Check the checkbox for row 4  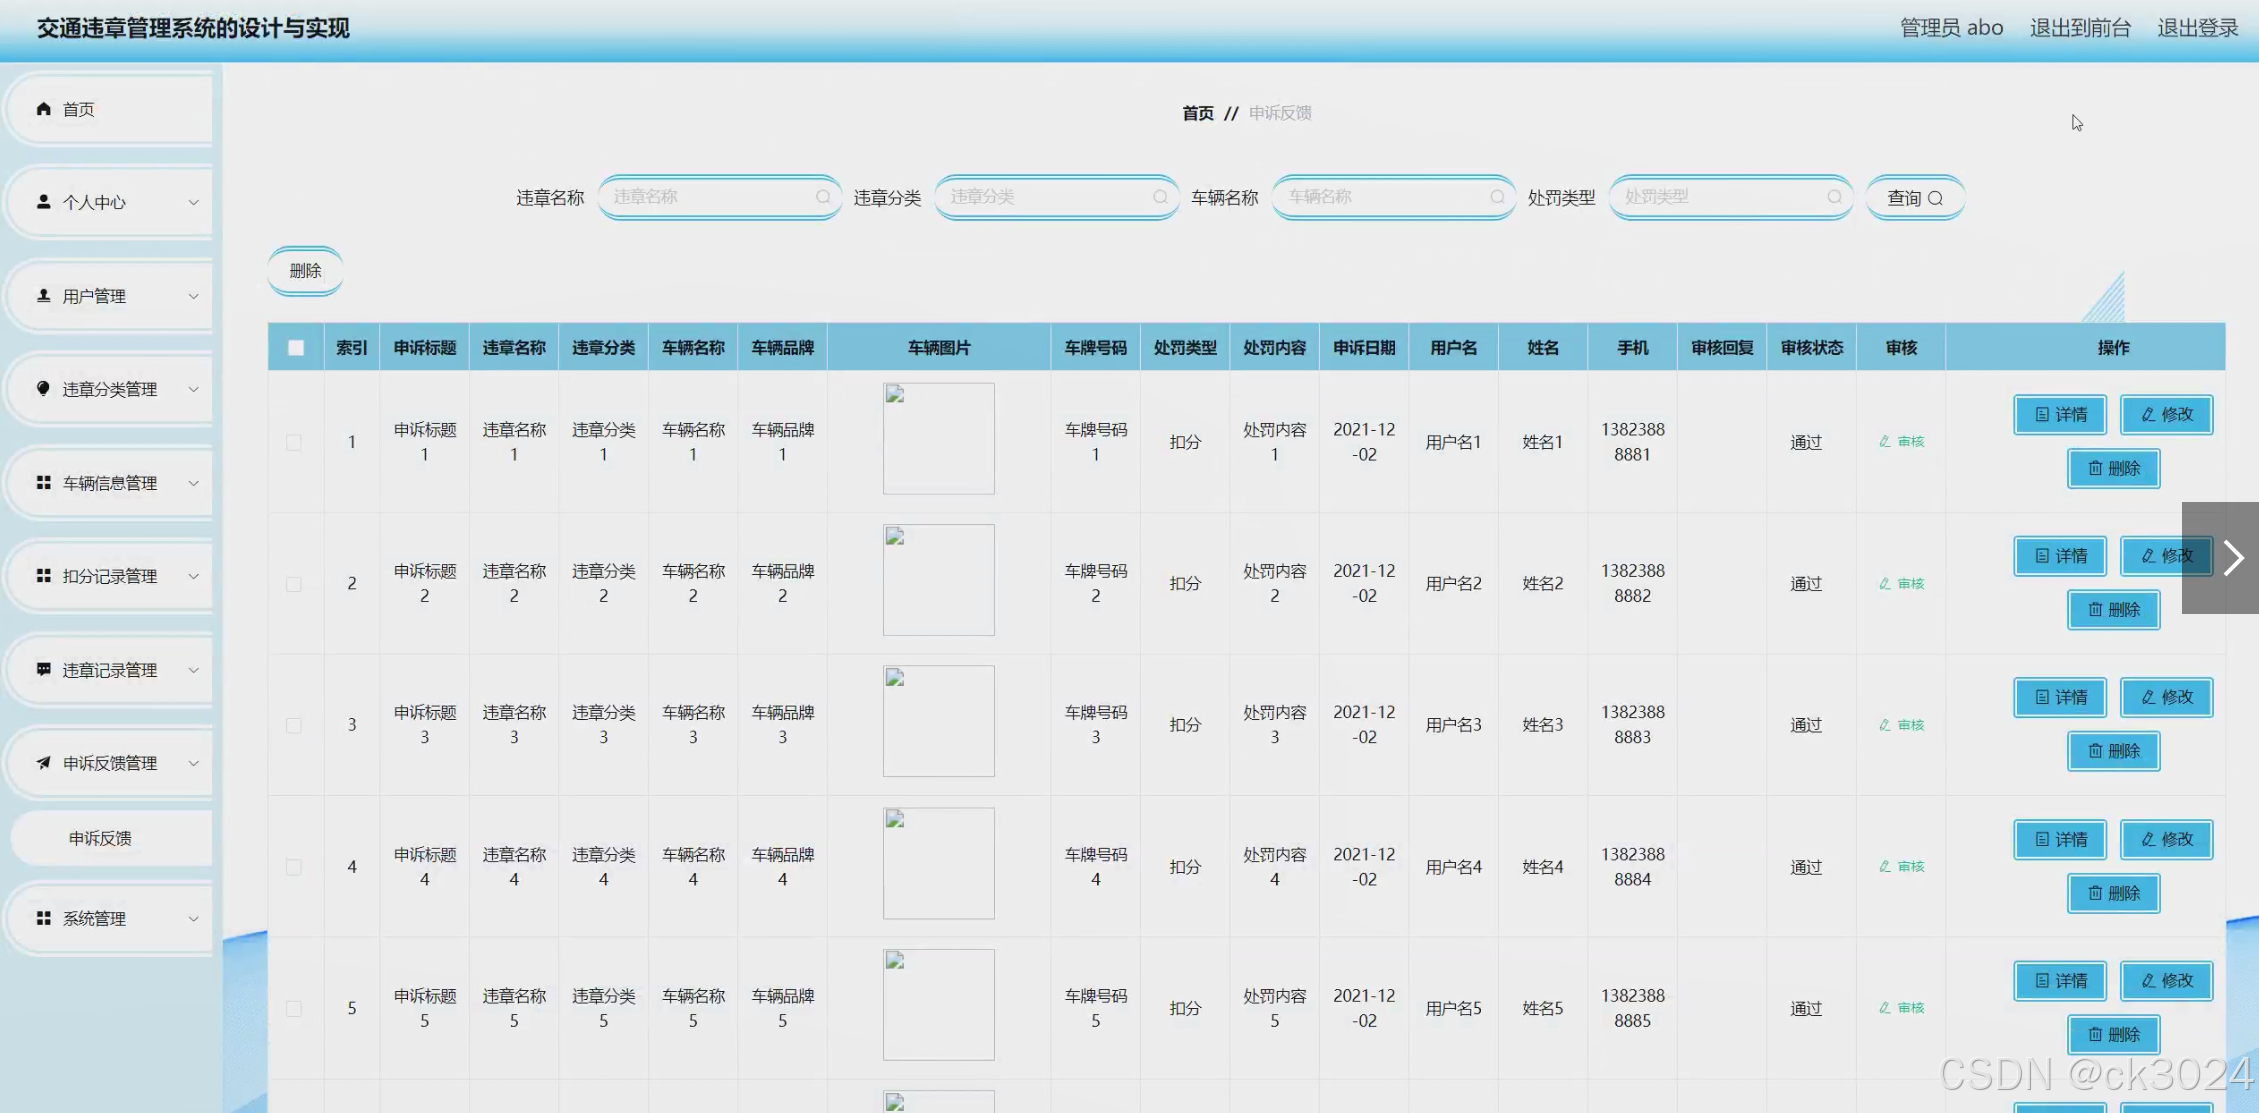[x=294, y=867]
